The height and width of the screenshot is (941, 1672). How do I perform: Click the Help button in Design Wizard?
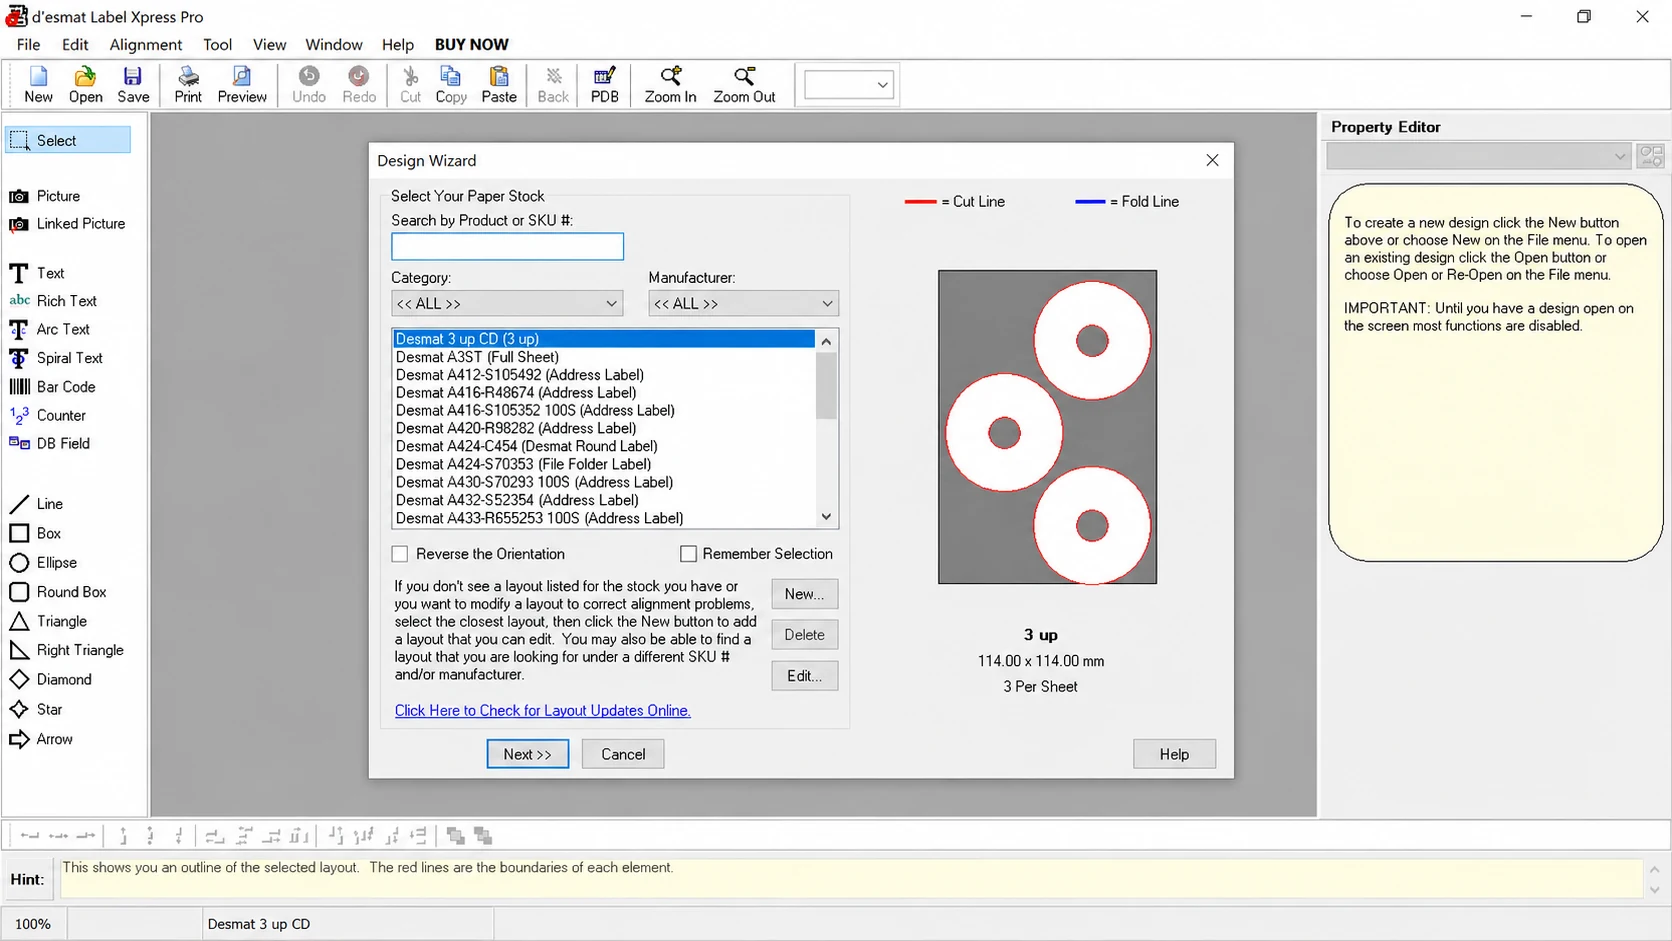pos(1174,754)
